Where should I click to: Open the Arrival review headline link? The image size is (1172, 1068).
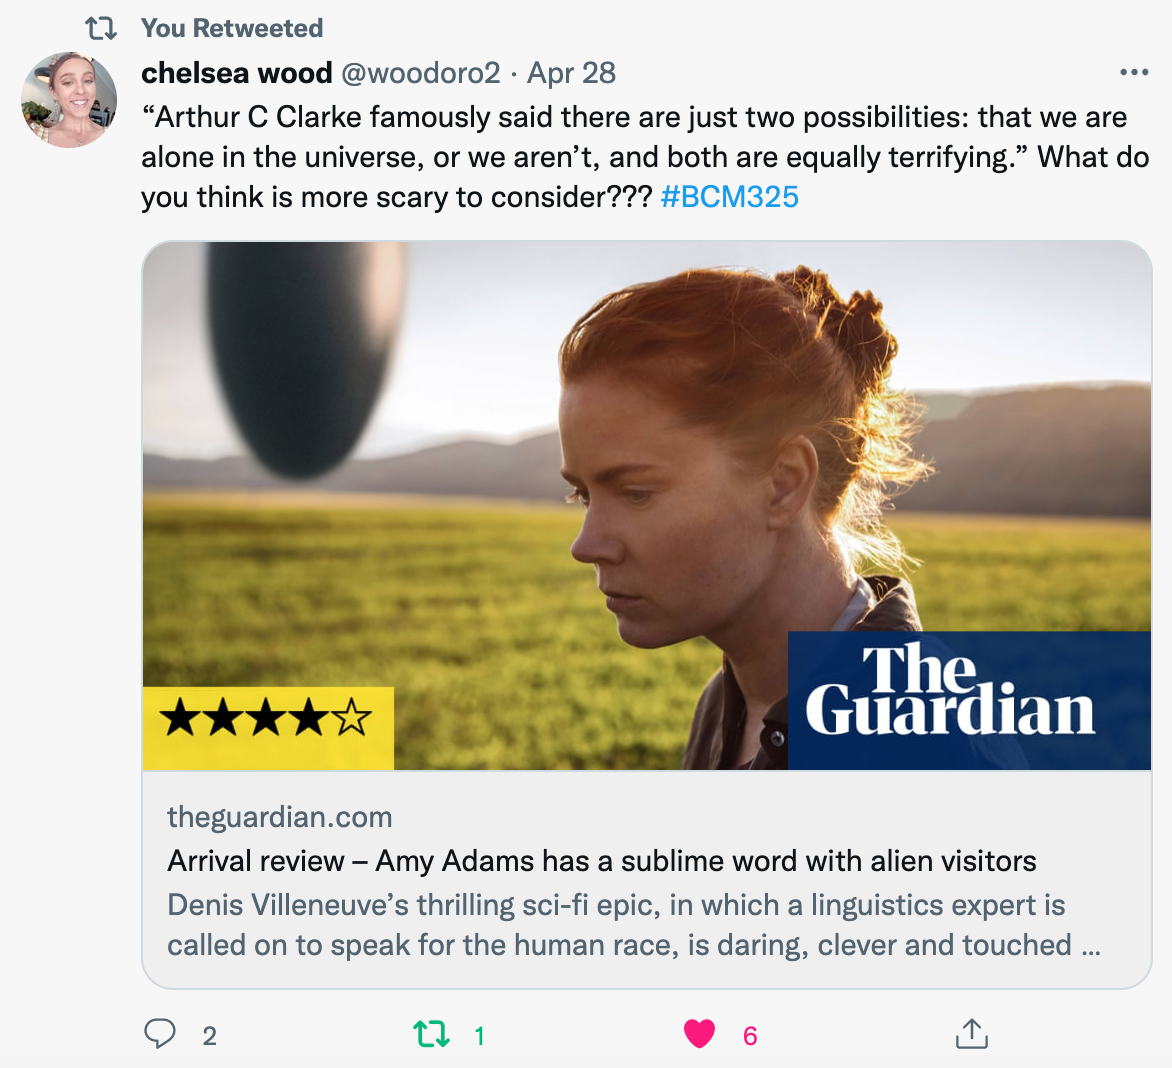602,861
